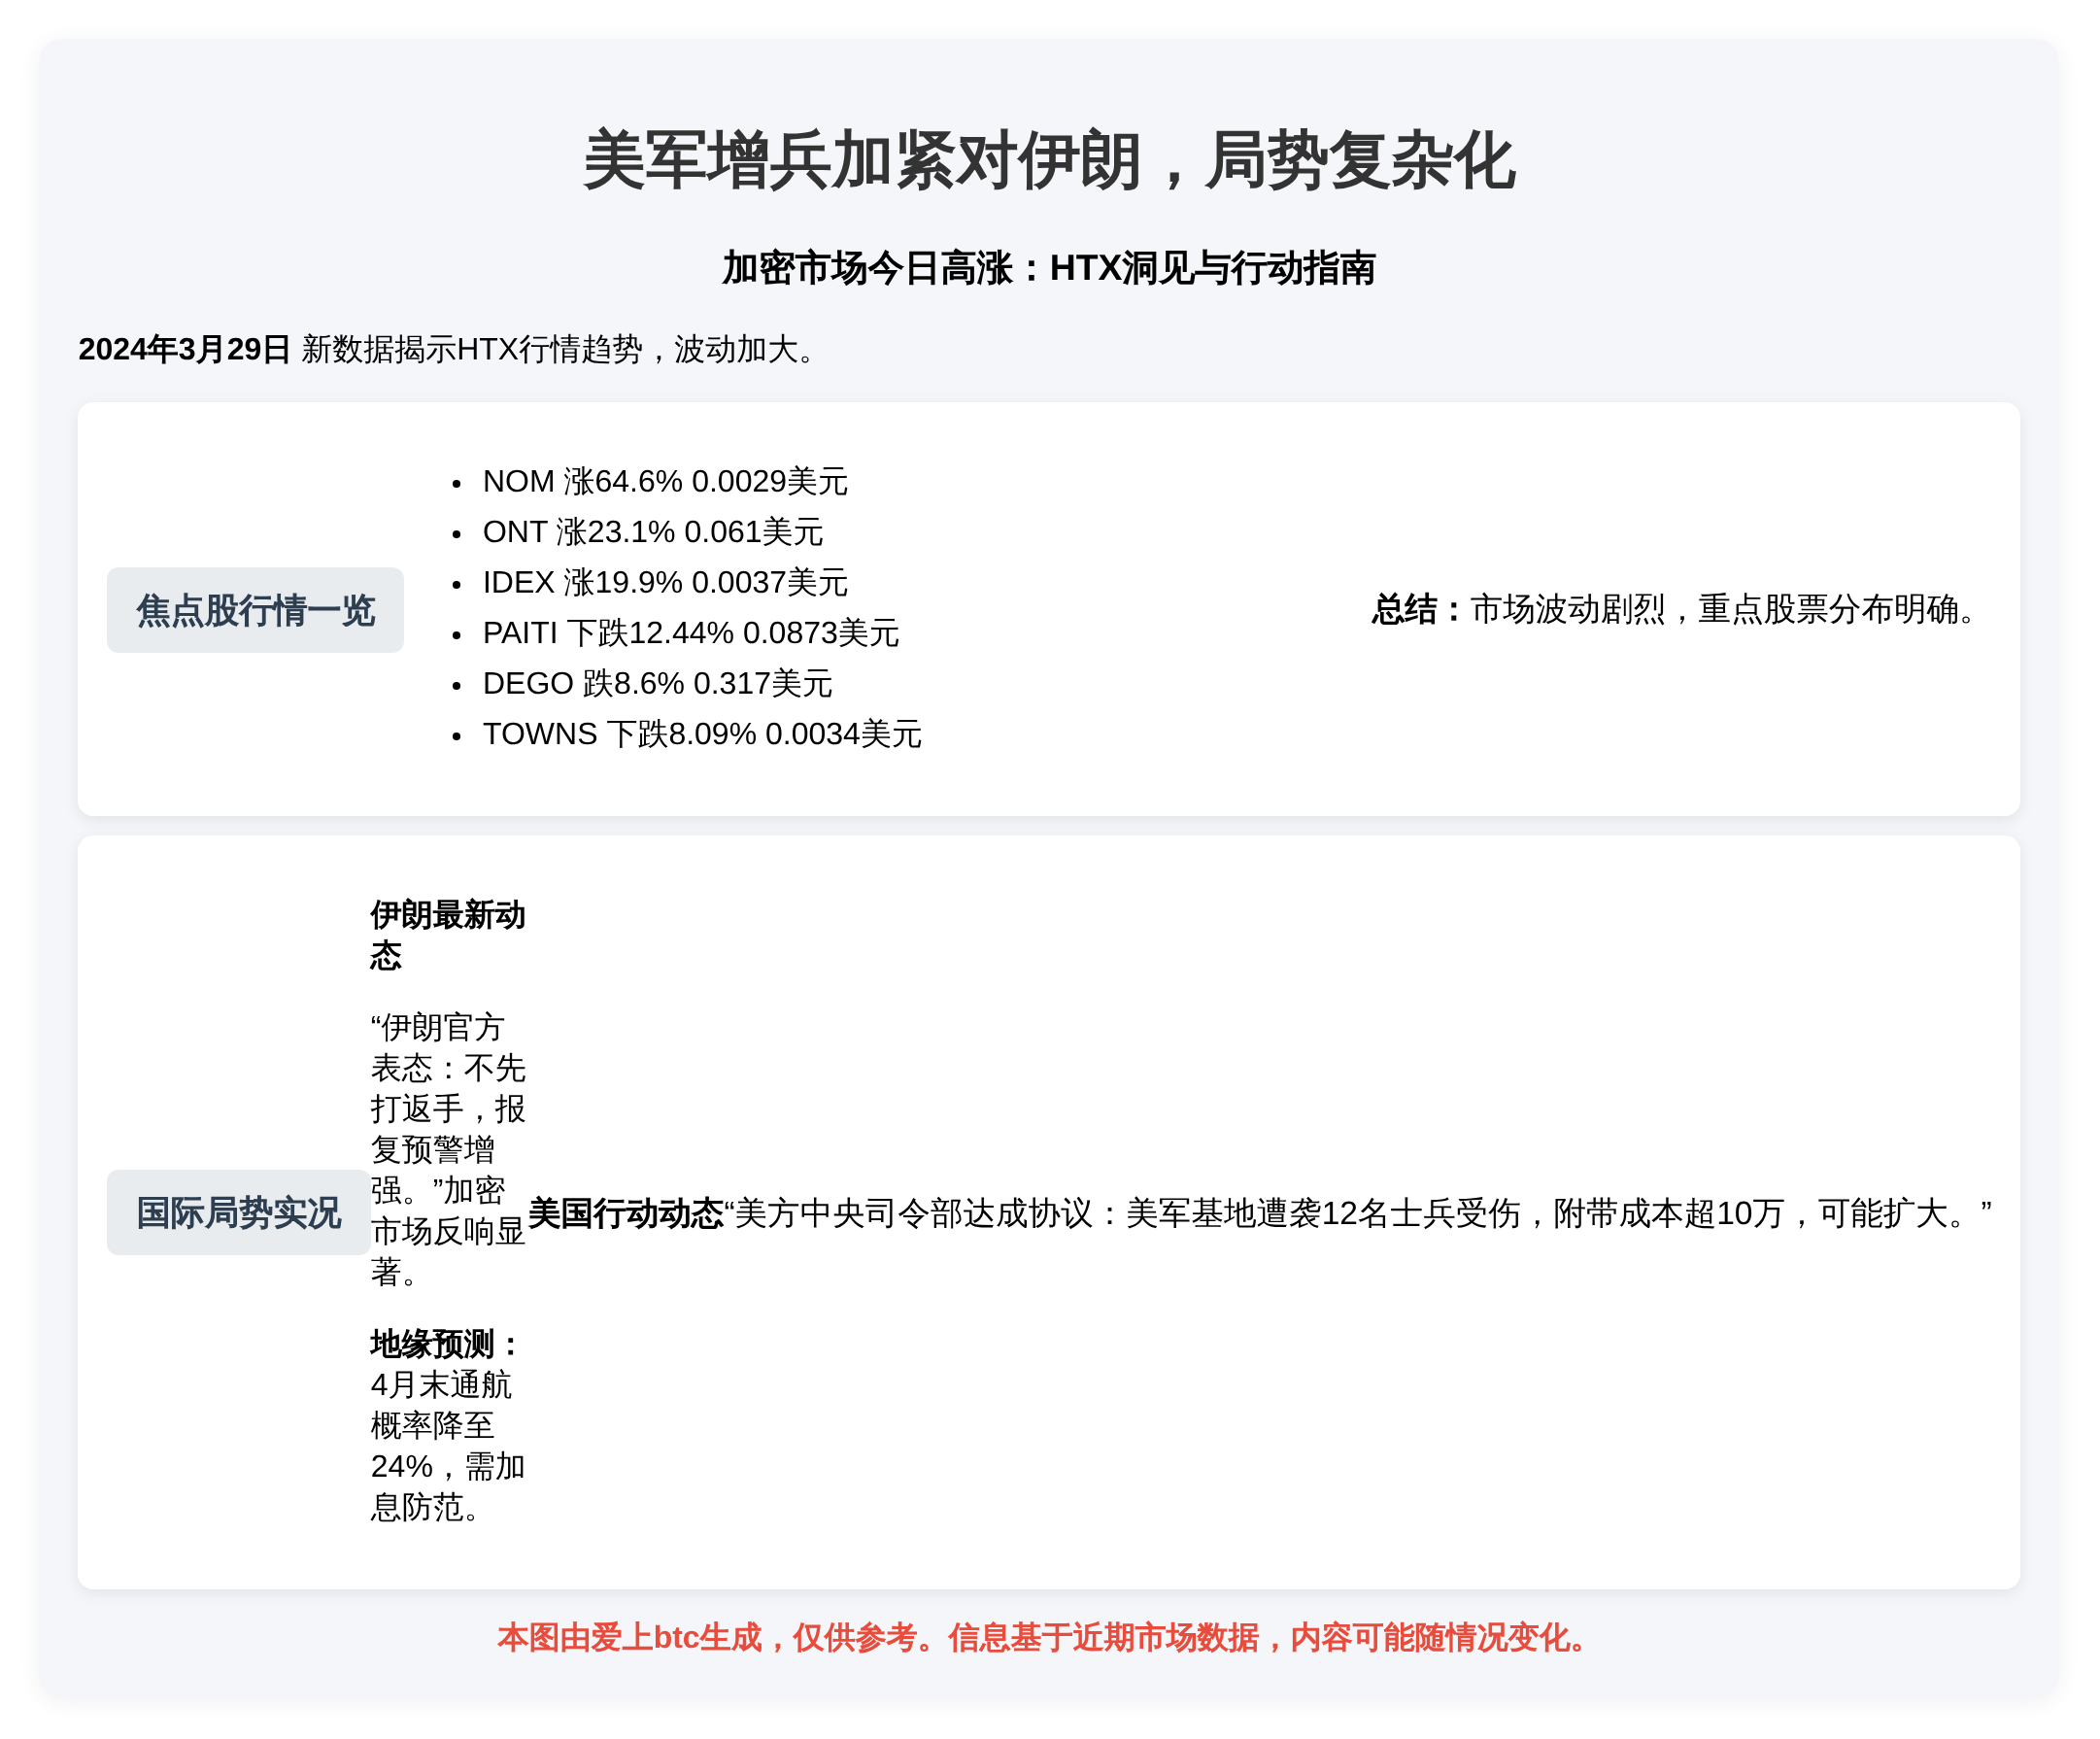Select the row ONT 涨23.1% 0.061美元
The width and height of the screenshot is (2100, 1739).
pos(652,532)
